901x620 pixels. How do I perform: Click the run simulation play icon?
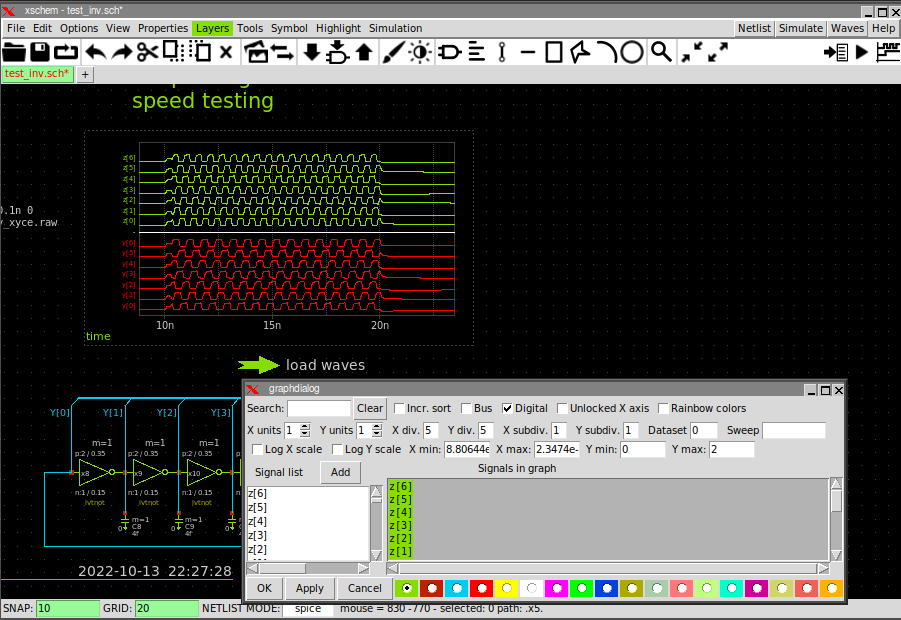[861, 52]
